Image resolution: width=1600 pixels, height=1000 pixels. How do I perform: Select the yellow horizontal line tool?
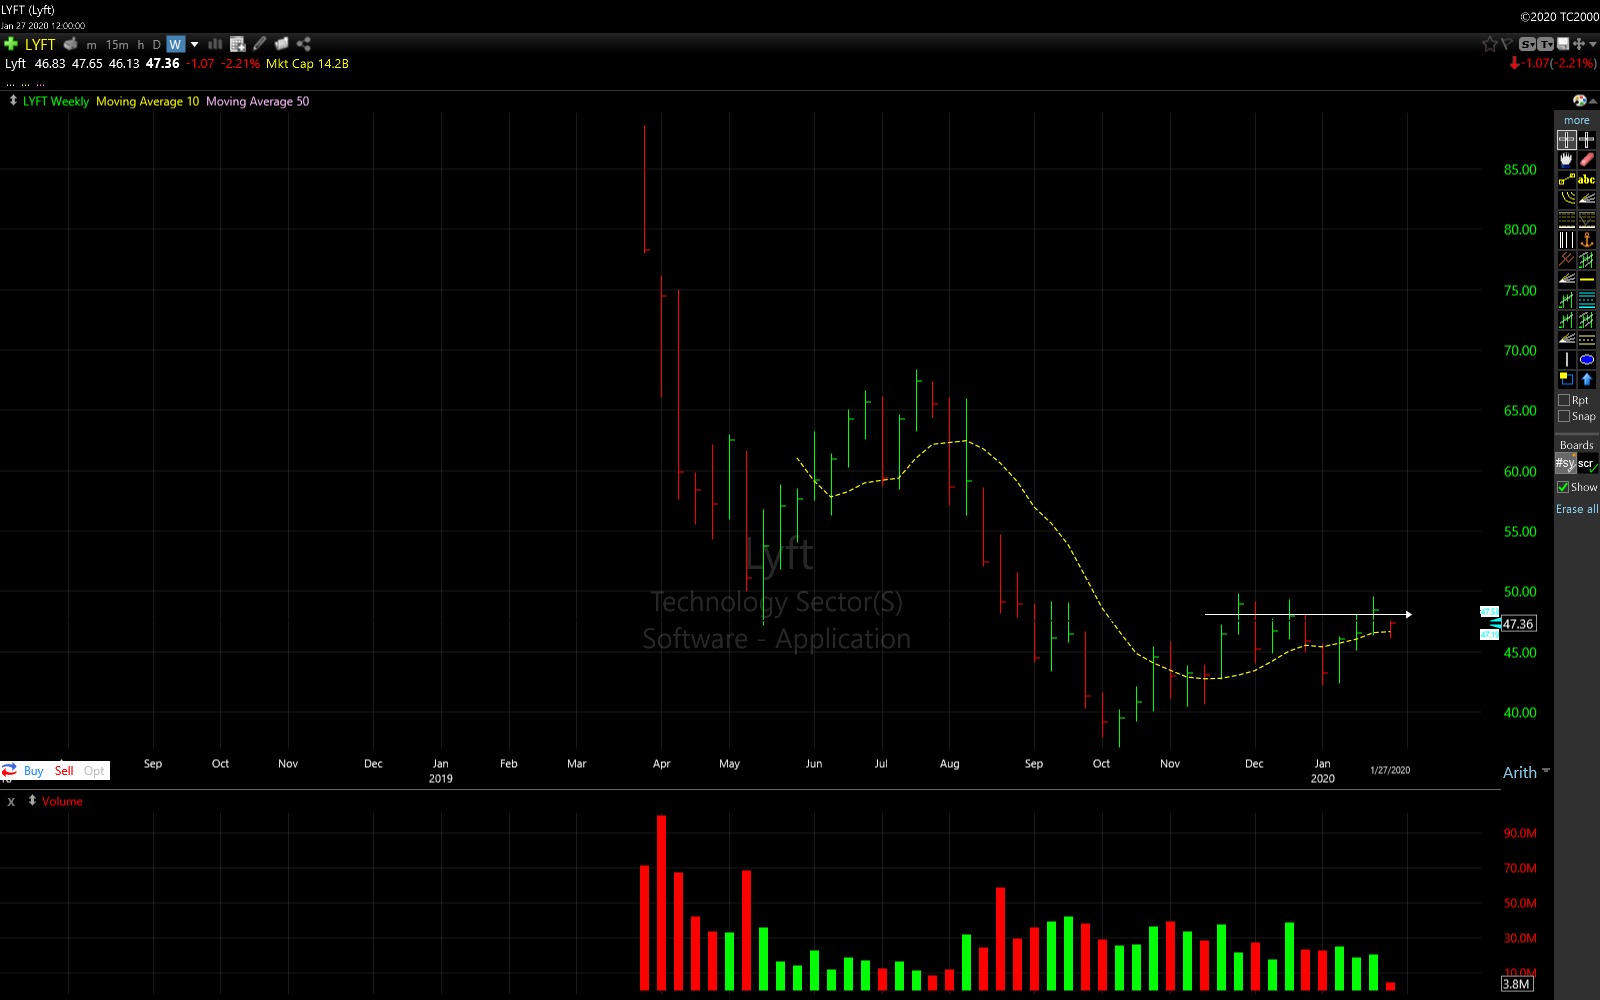pos(1587,279)
